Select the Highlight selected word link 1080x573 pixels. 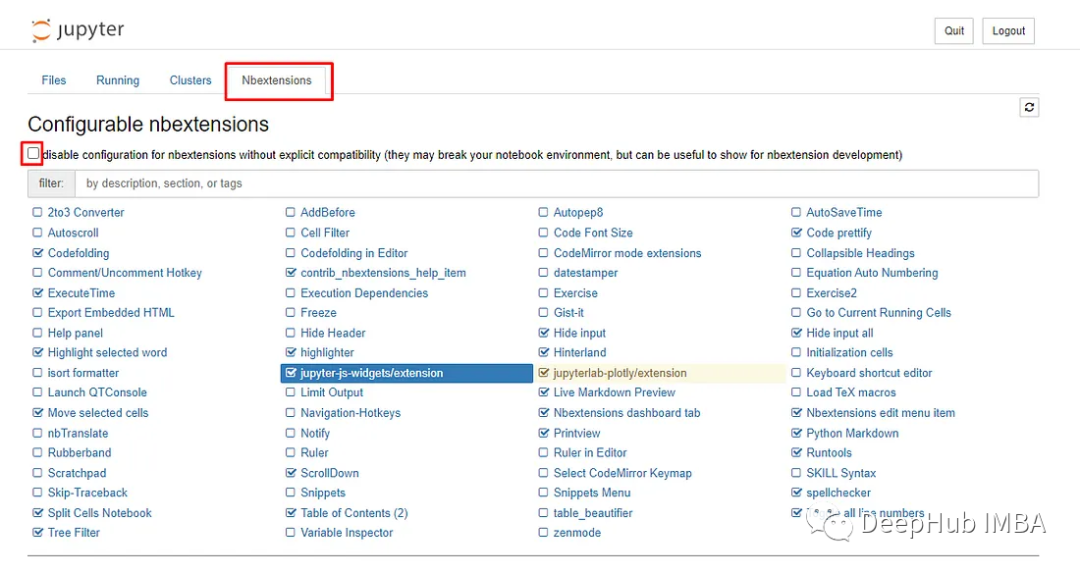(x=107, y=352)
